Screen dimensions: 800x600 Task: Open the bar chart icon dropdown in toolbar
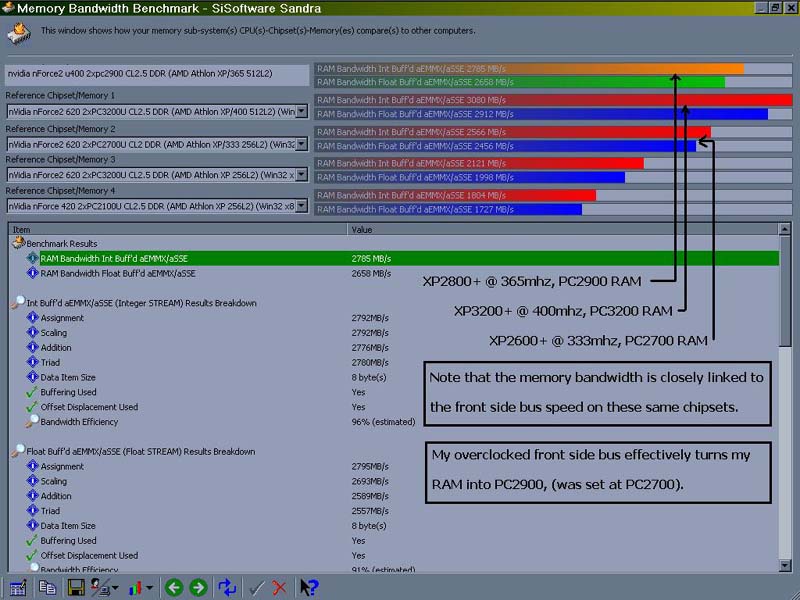(137, 587)
